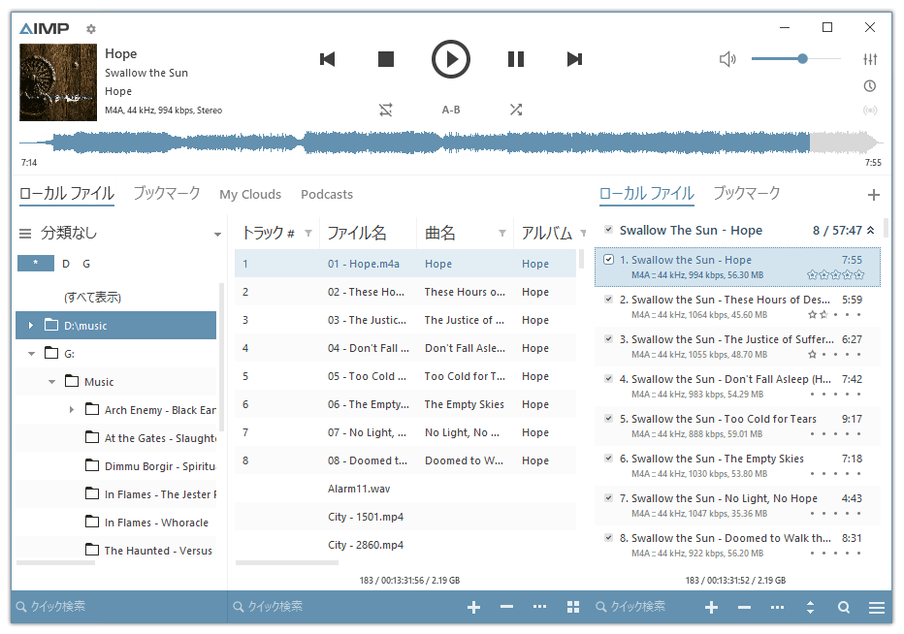Image resolution: width=904 pixels, height=634 pixels.
Task: Switch to playlist ブックマーク tab
Action: pyautogui.click(x=747, y=194)
